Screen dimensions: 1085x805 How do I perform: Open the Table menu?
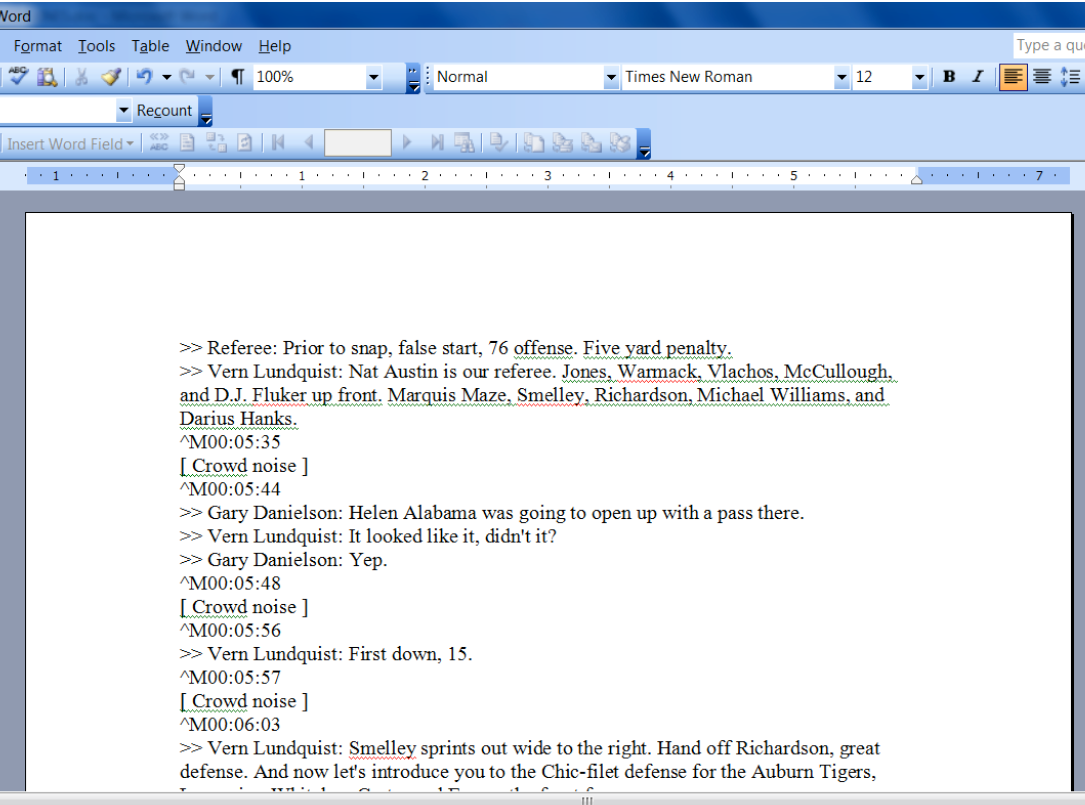click(150, 46)
